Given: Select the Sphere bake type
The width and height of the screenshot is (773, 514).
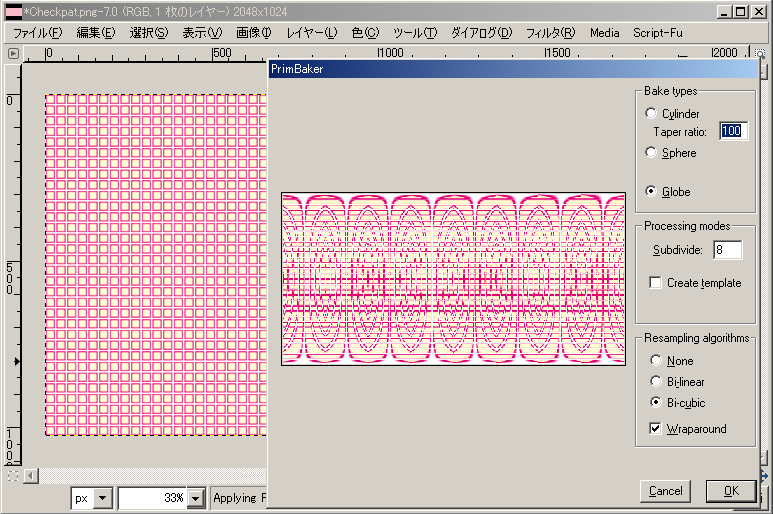Looking at the screenshot, I should [x=652, y=153].
